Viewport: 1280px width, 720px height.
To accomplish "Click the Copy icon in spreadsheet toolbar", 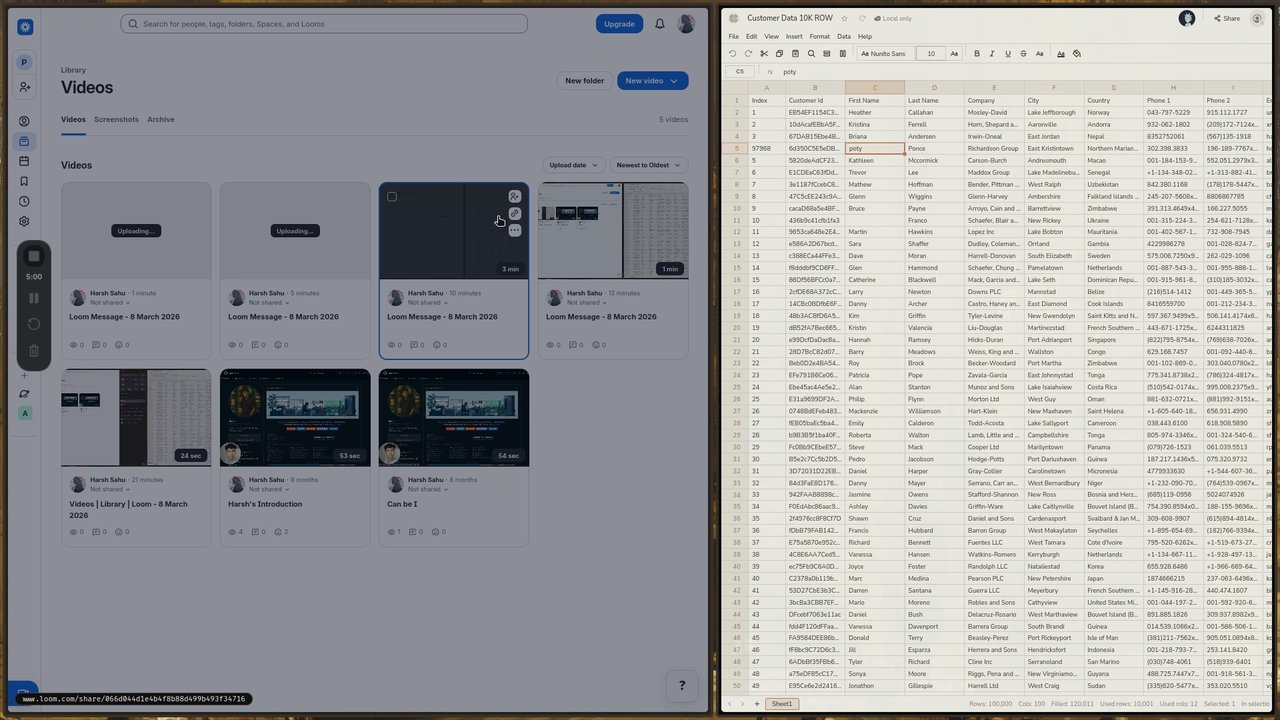I will point(780,54).
